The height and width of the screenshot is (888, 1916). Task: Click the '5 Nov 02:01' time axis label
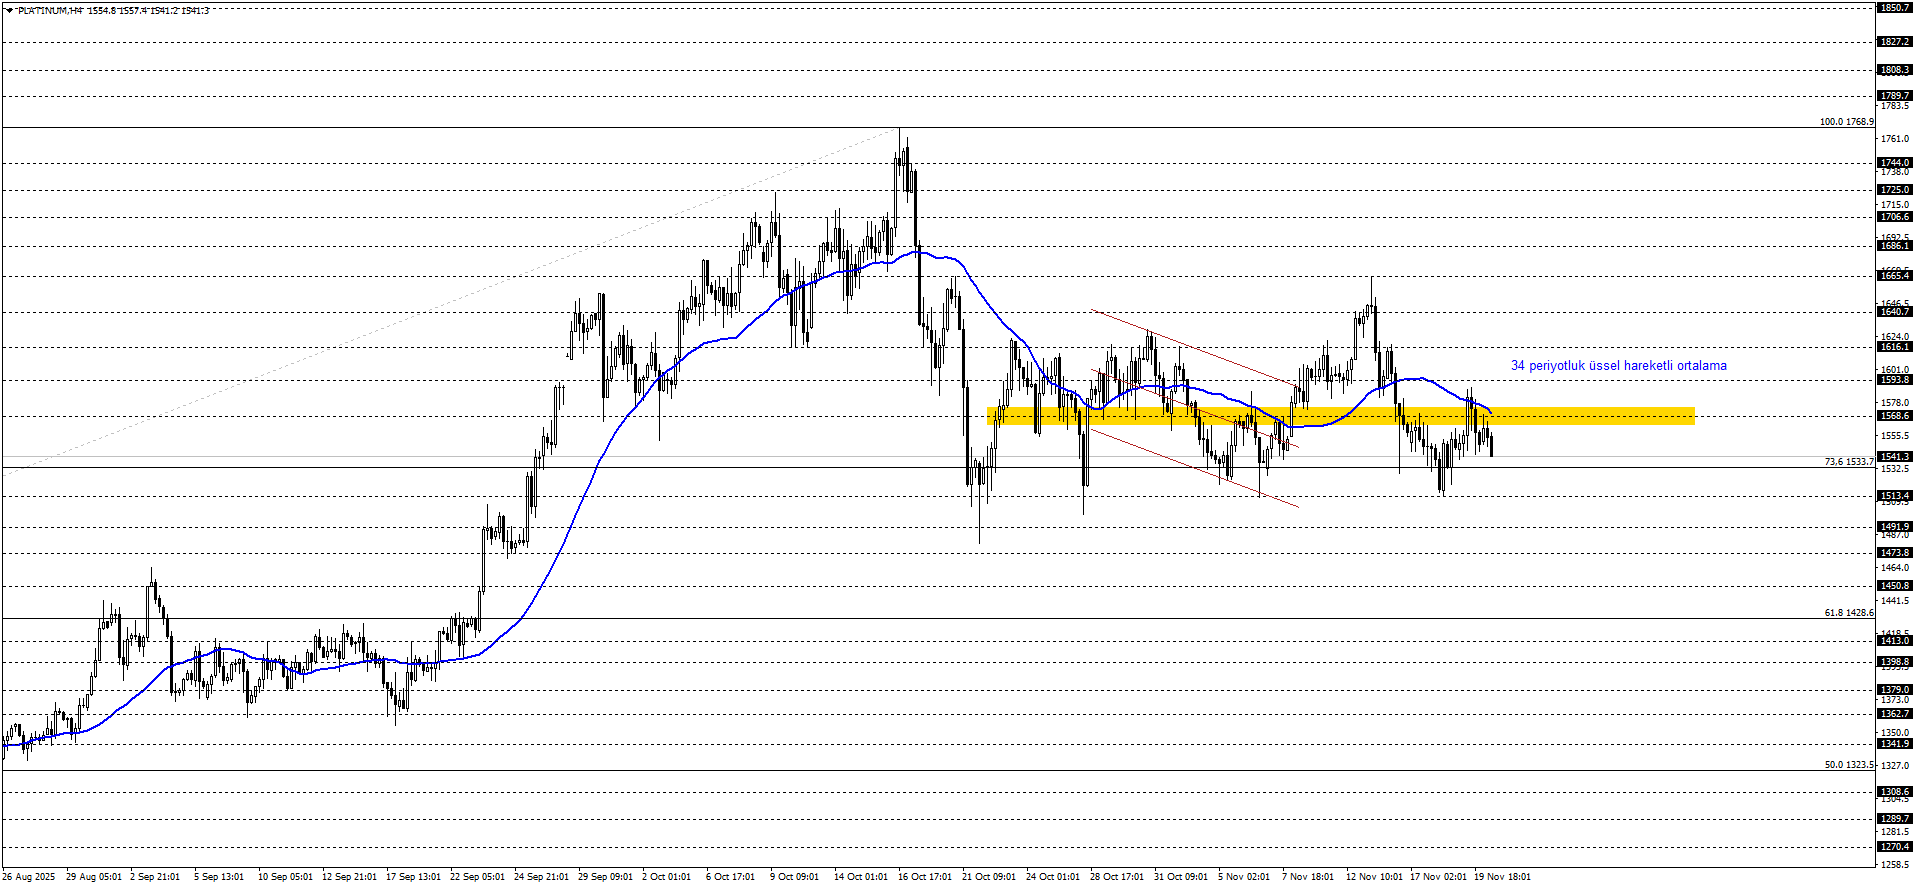(x=1244, y=877)
